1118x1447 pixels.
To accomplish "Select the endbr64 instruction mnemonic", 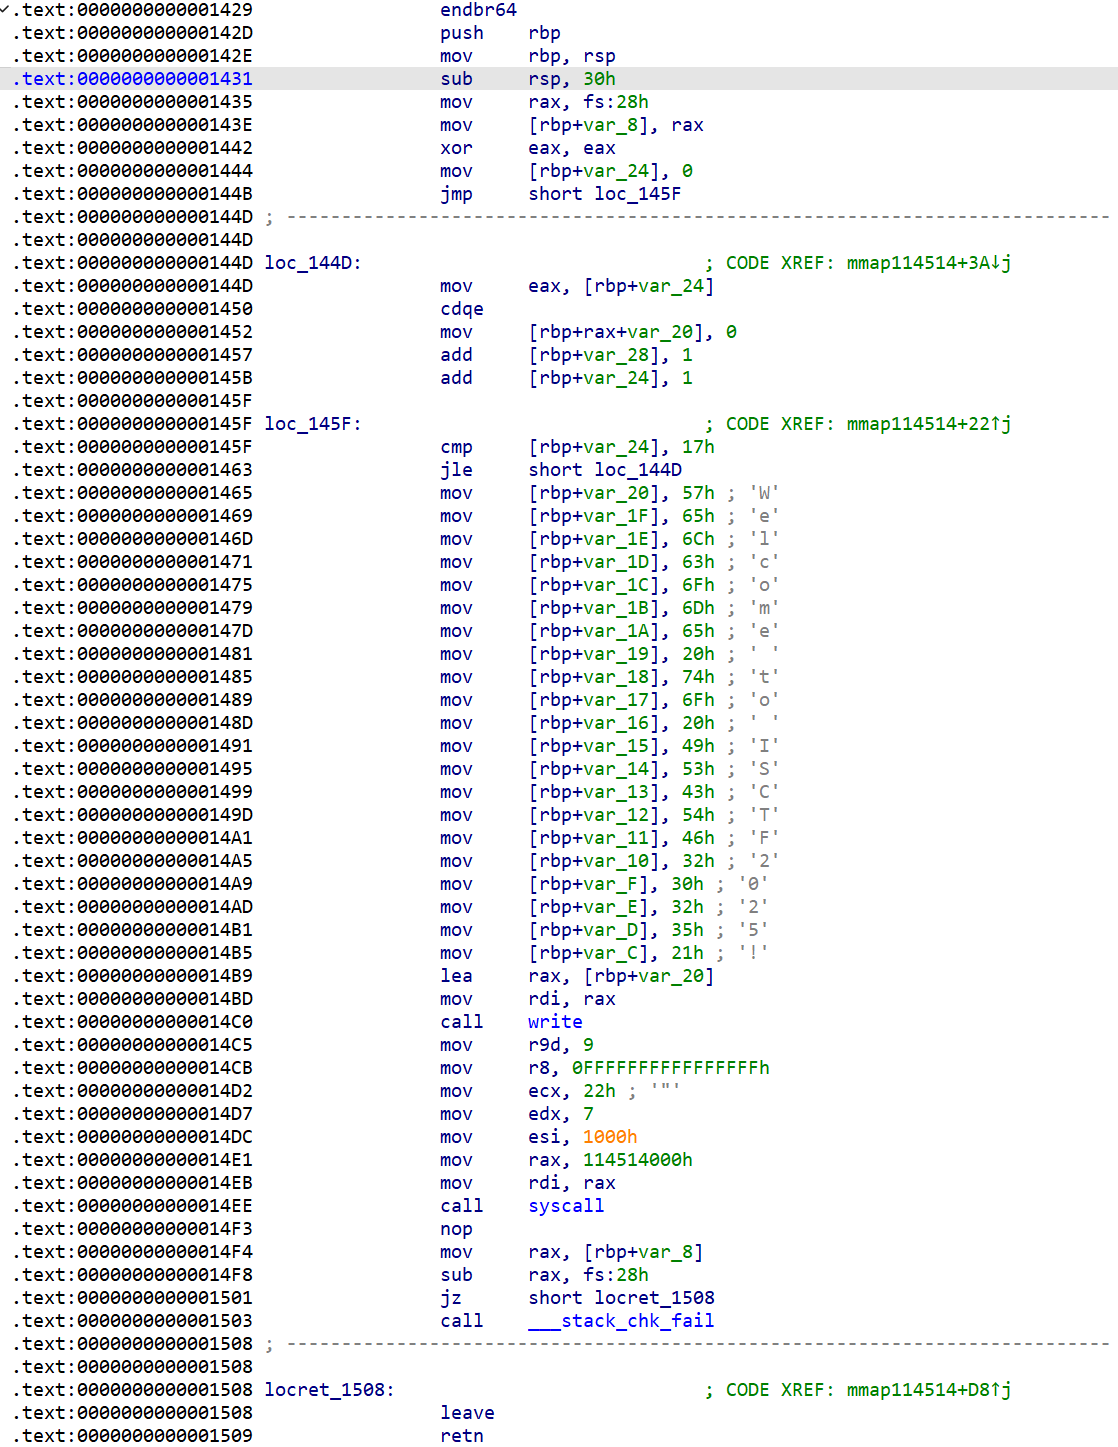I will (x=478, y=10).
